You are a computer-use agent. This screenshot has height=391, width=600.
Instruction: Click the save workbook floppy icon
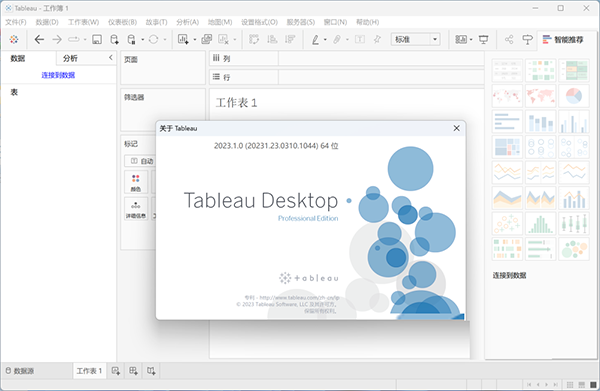(97, 39)
